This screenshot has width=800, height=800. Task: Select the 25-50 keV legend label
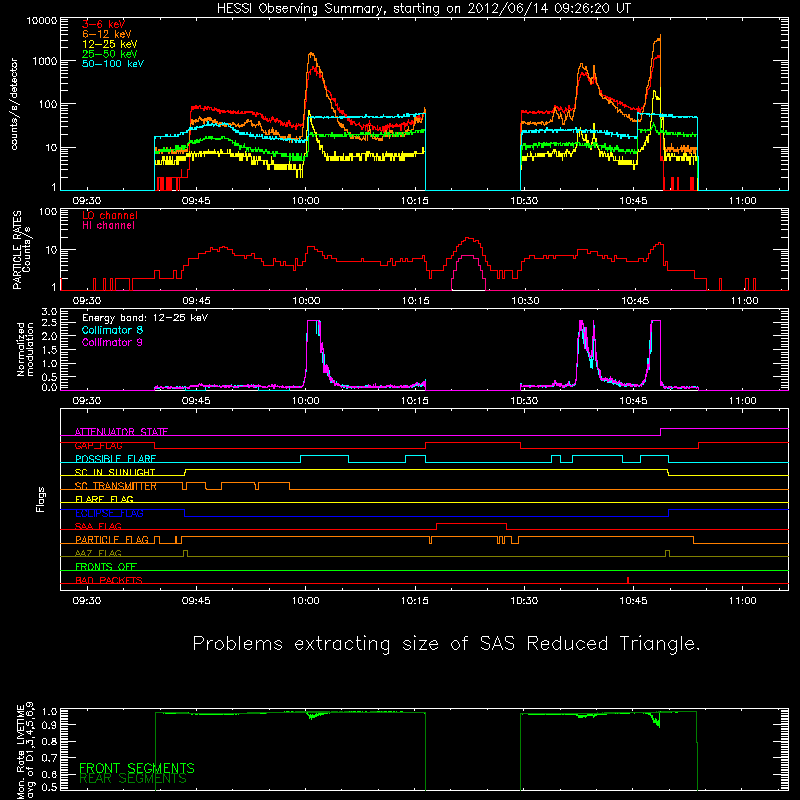click(x=110, y=54)
